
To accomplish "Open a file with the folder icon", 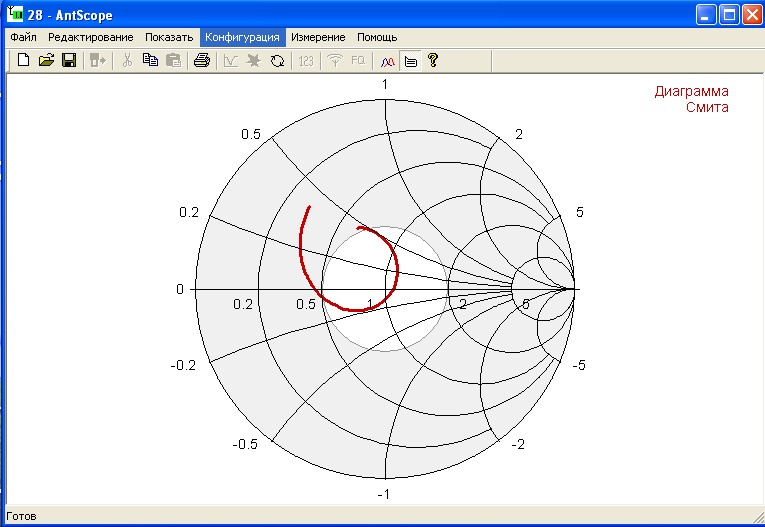I will 46,61.
